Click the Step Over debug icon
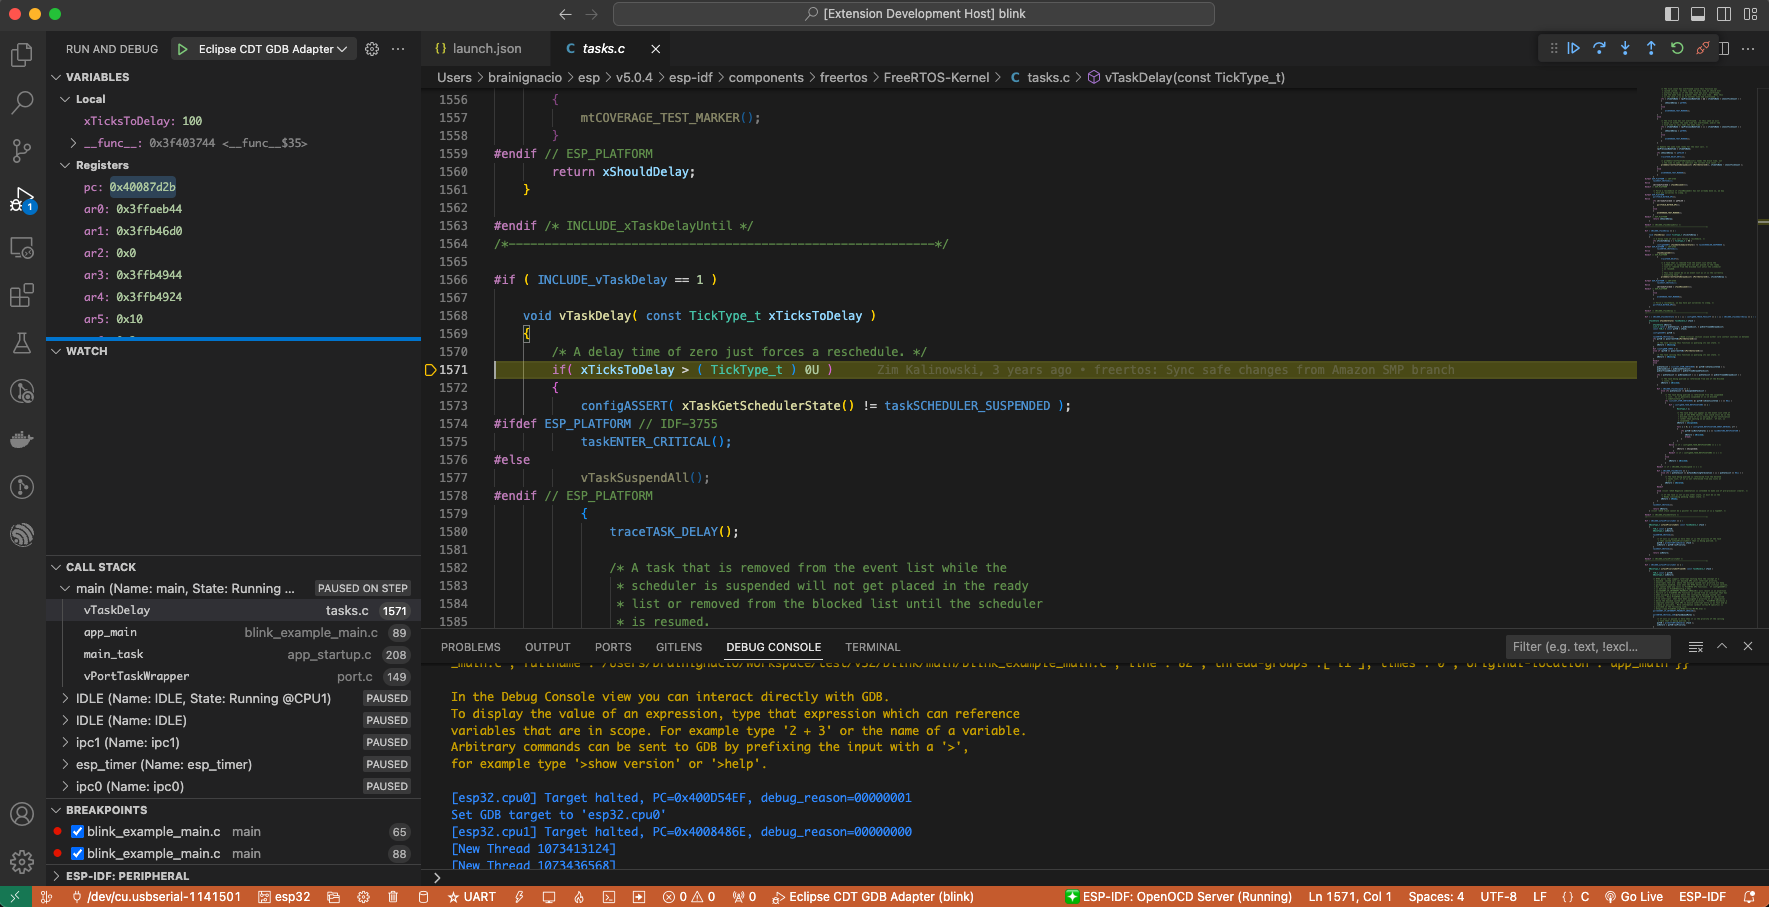Viewport: 1769px width, 907px height. 1599,48
